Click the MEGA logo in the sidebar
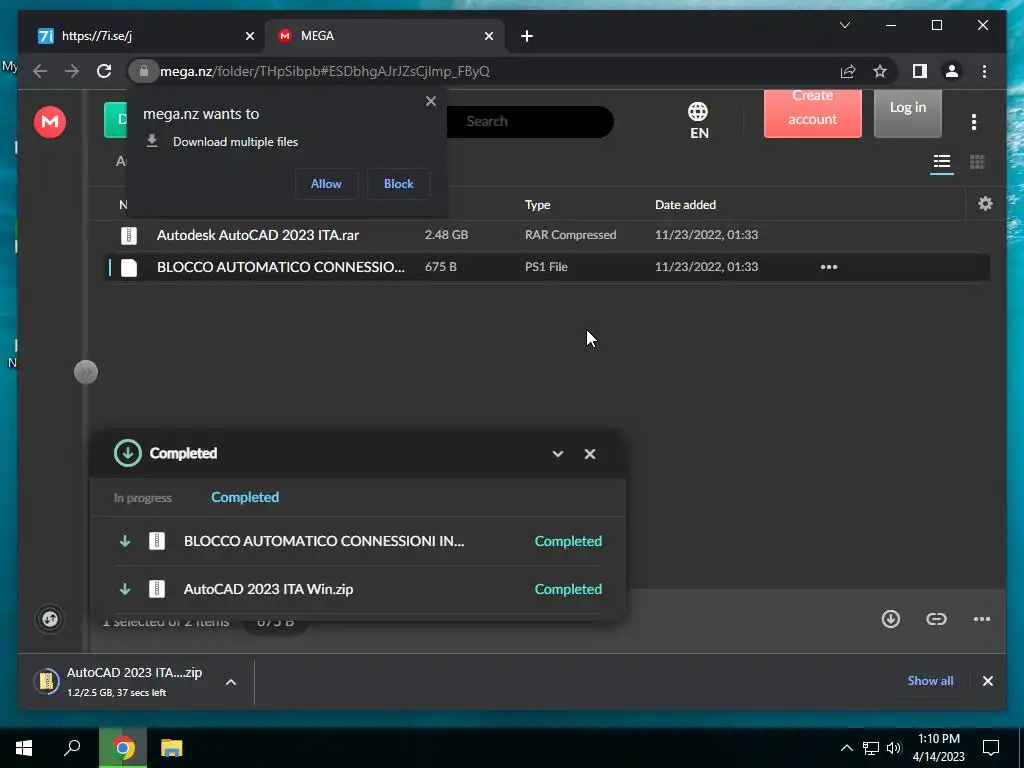The height and width of the screenshot is (768, 1024). pyautogui.click(x=50, y=121)
